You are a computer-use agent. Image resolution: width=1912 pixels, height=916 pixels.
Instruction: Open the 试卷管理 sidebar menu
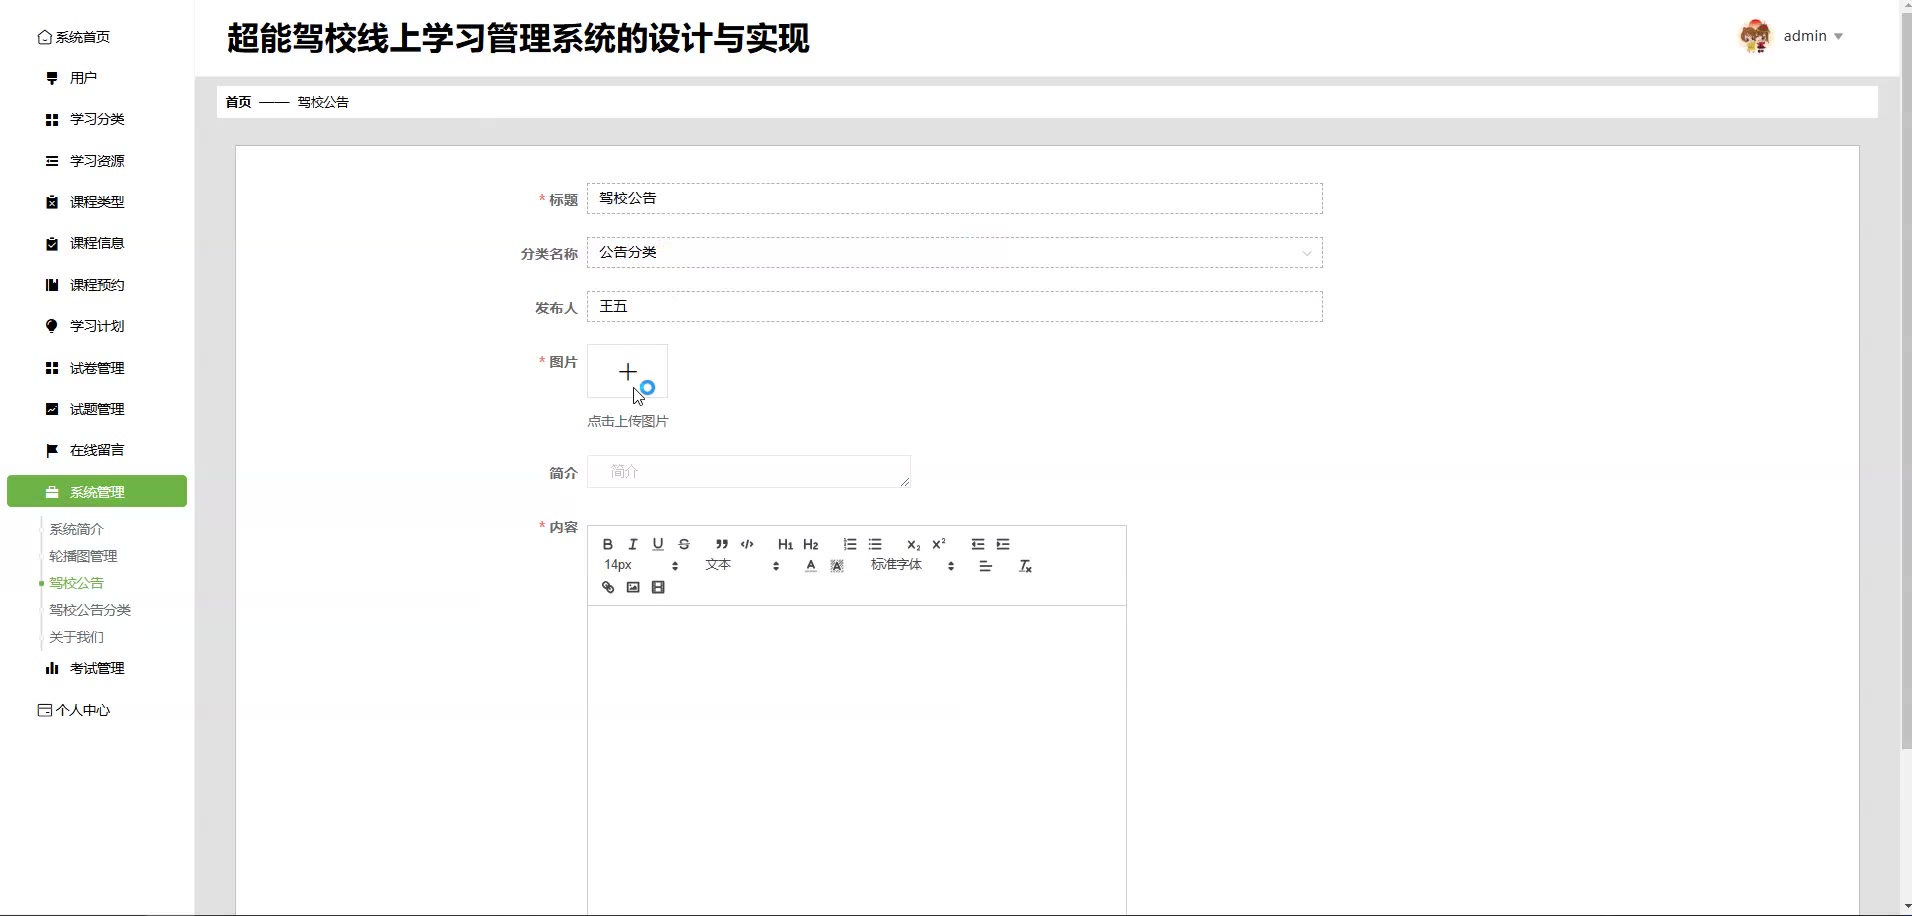[x=97, y=368]
